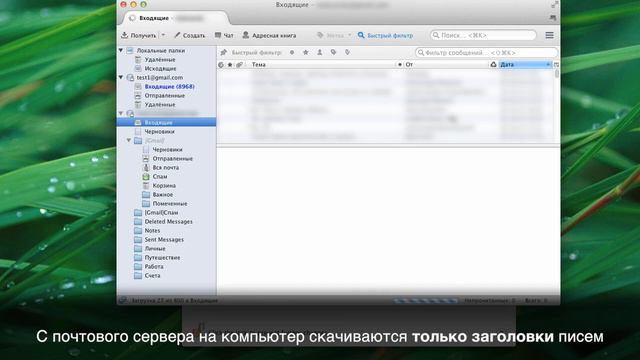
Task: Open the Помеченные folder
Action: [169, 203]
